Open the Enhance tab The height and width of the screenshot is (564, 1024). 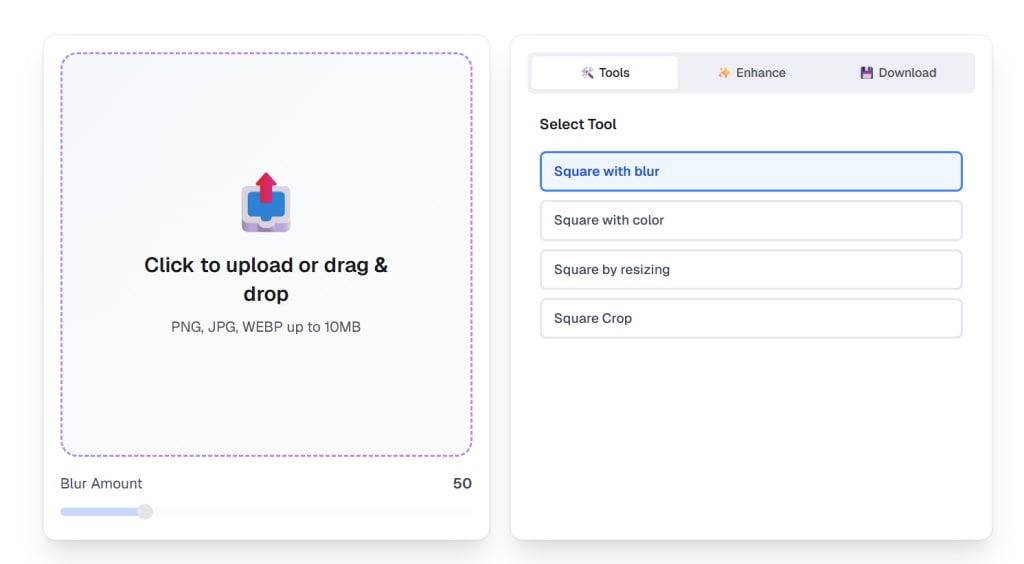[751, 72]
